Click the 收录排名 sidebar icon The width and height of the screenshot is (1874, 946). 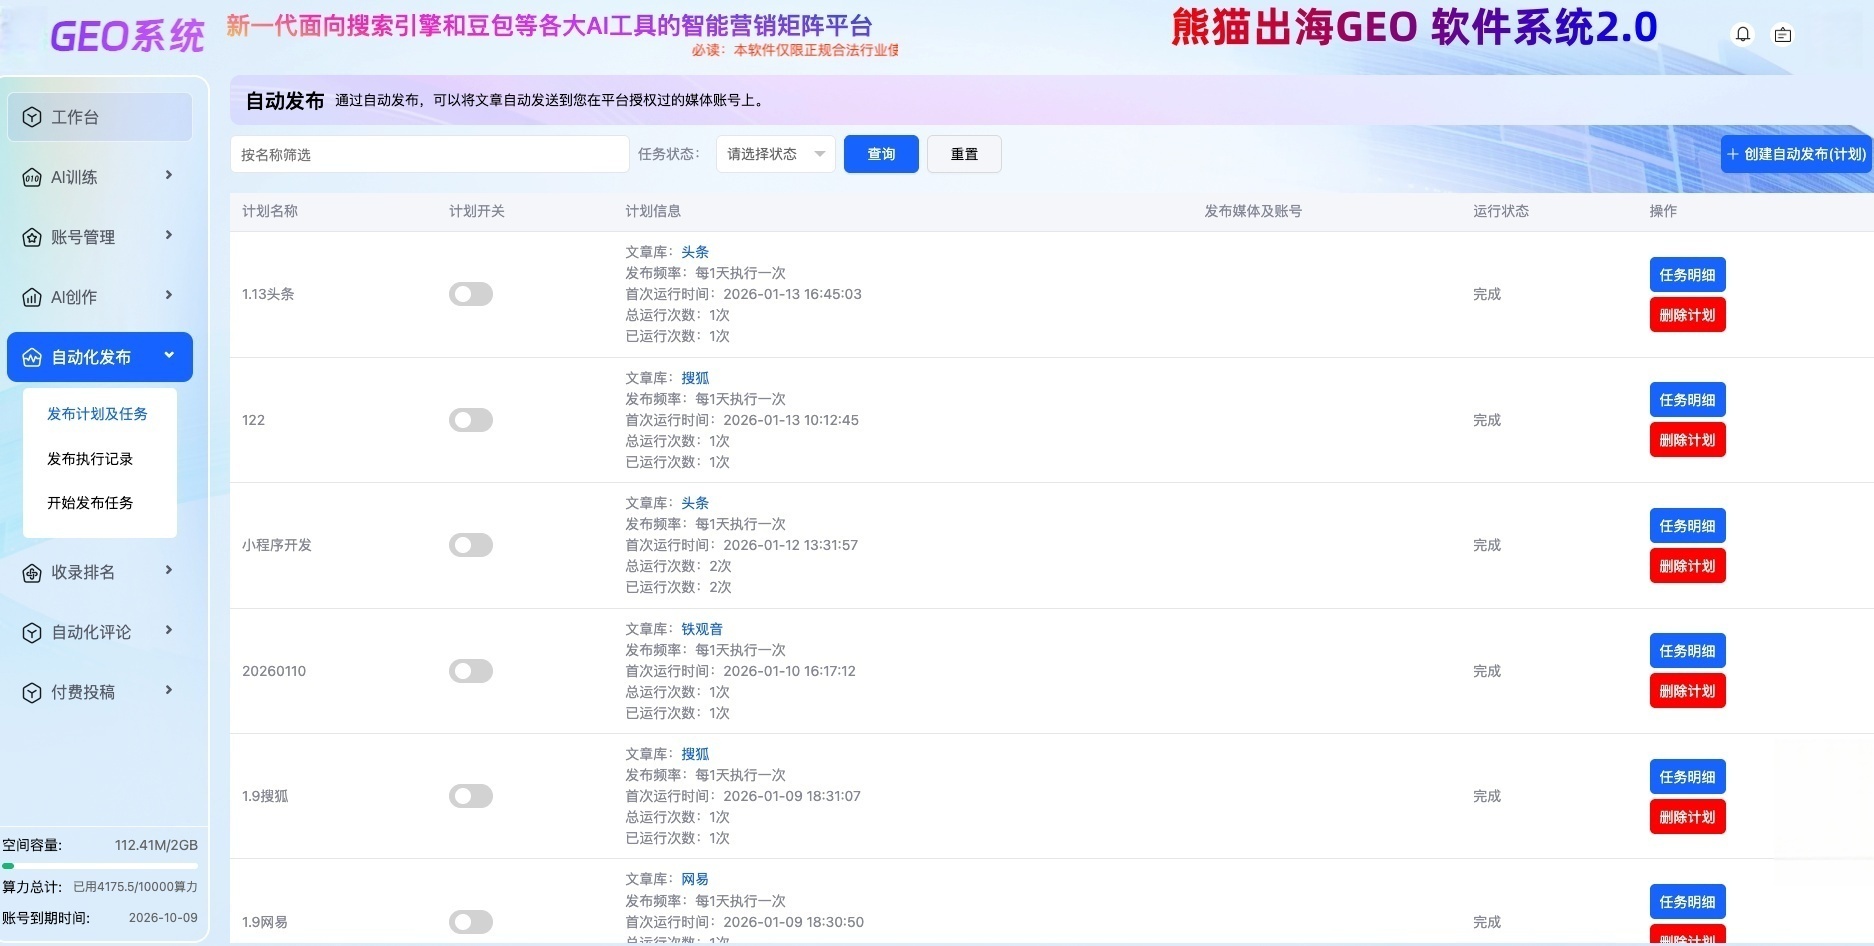coord(32,573)
